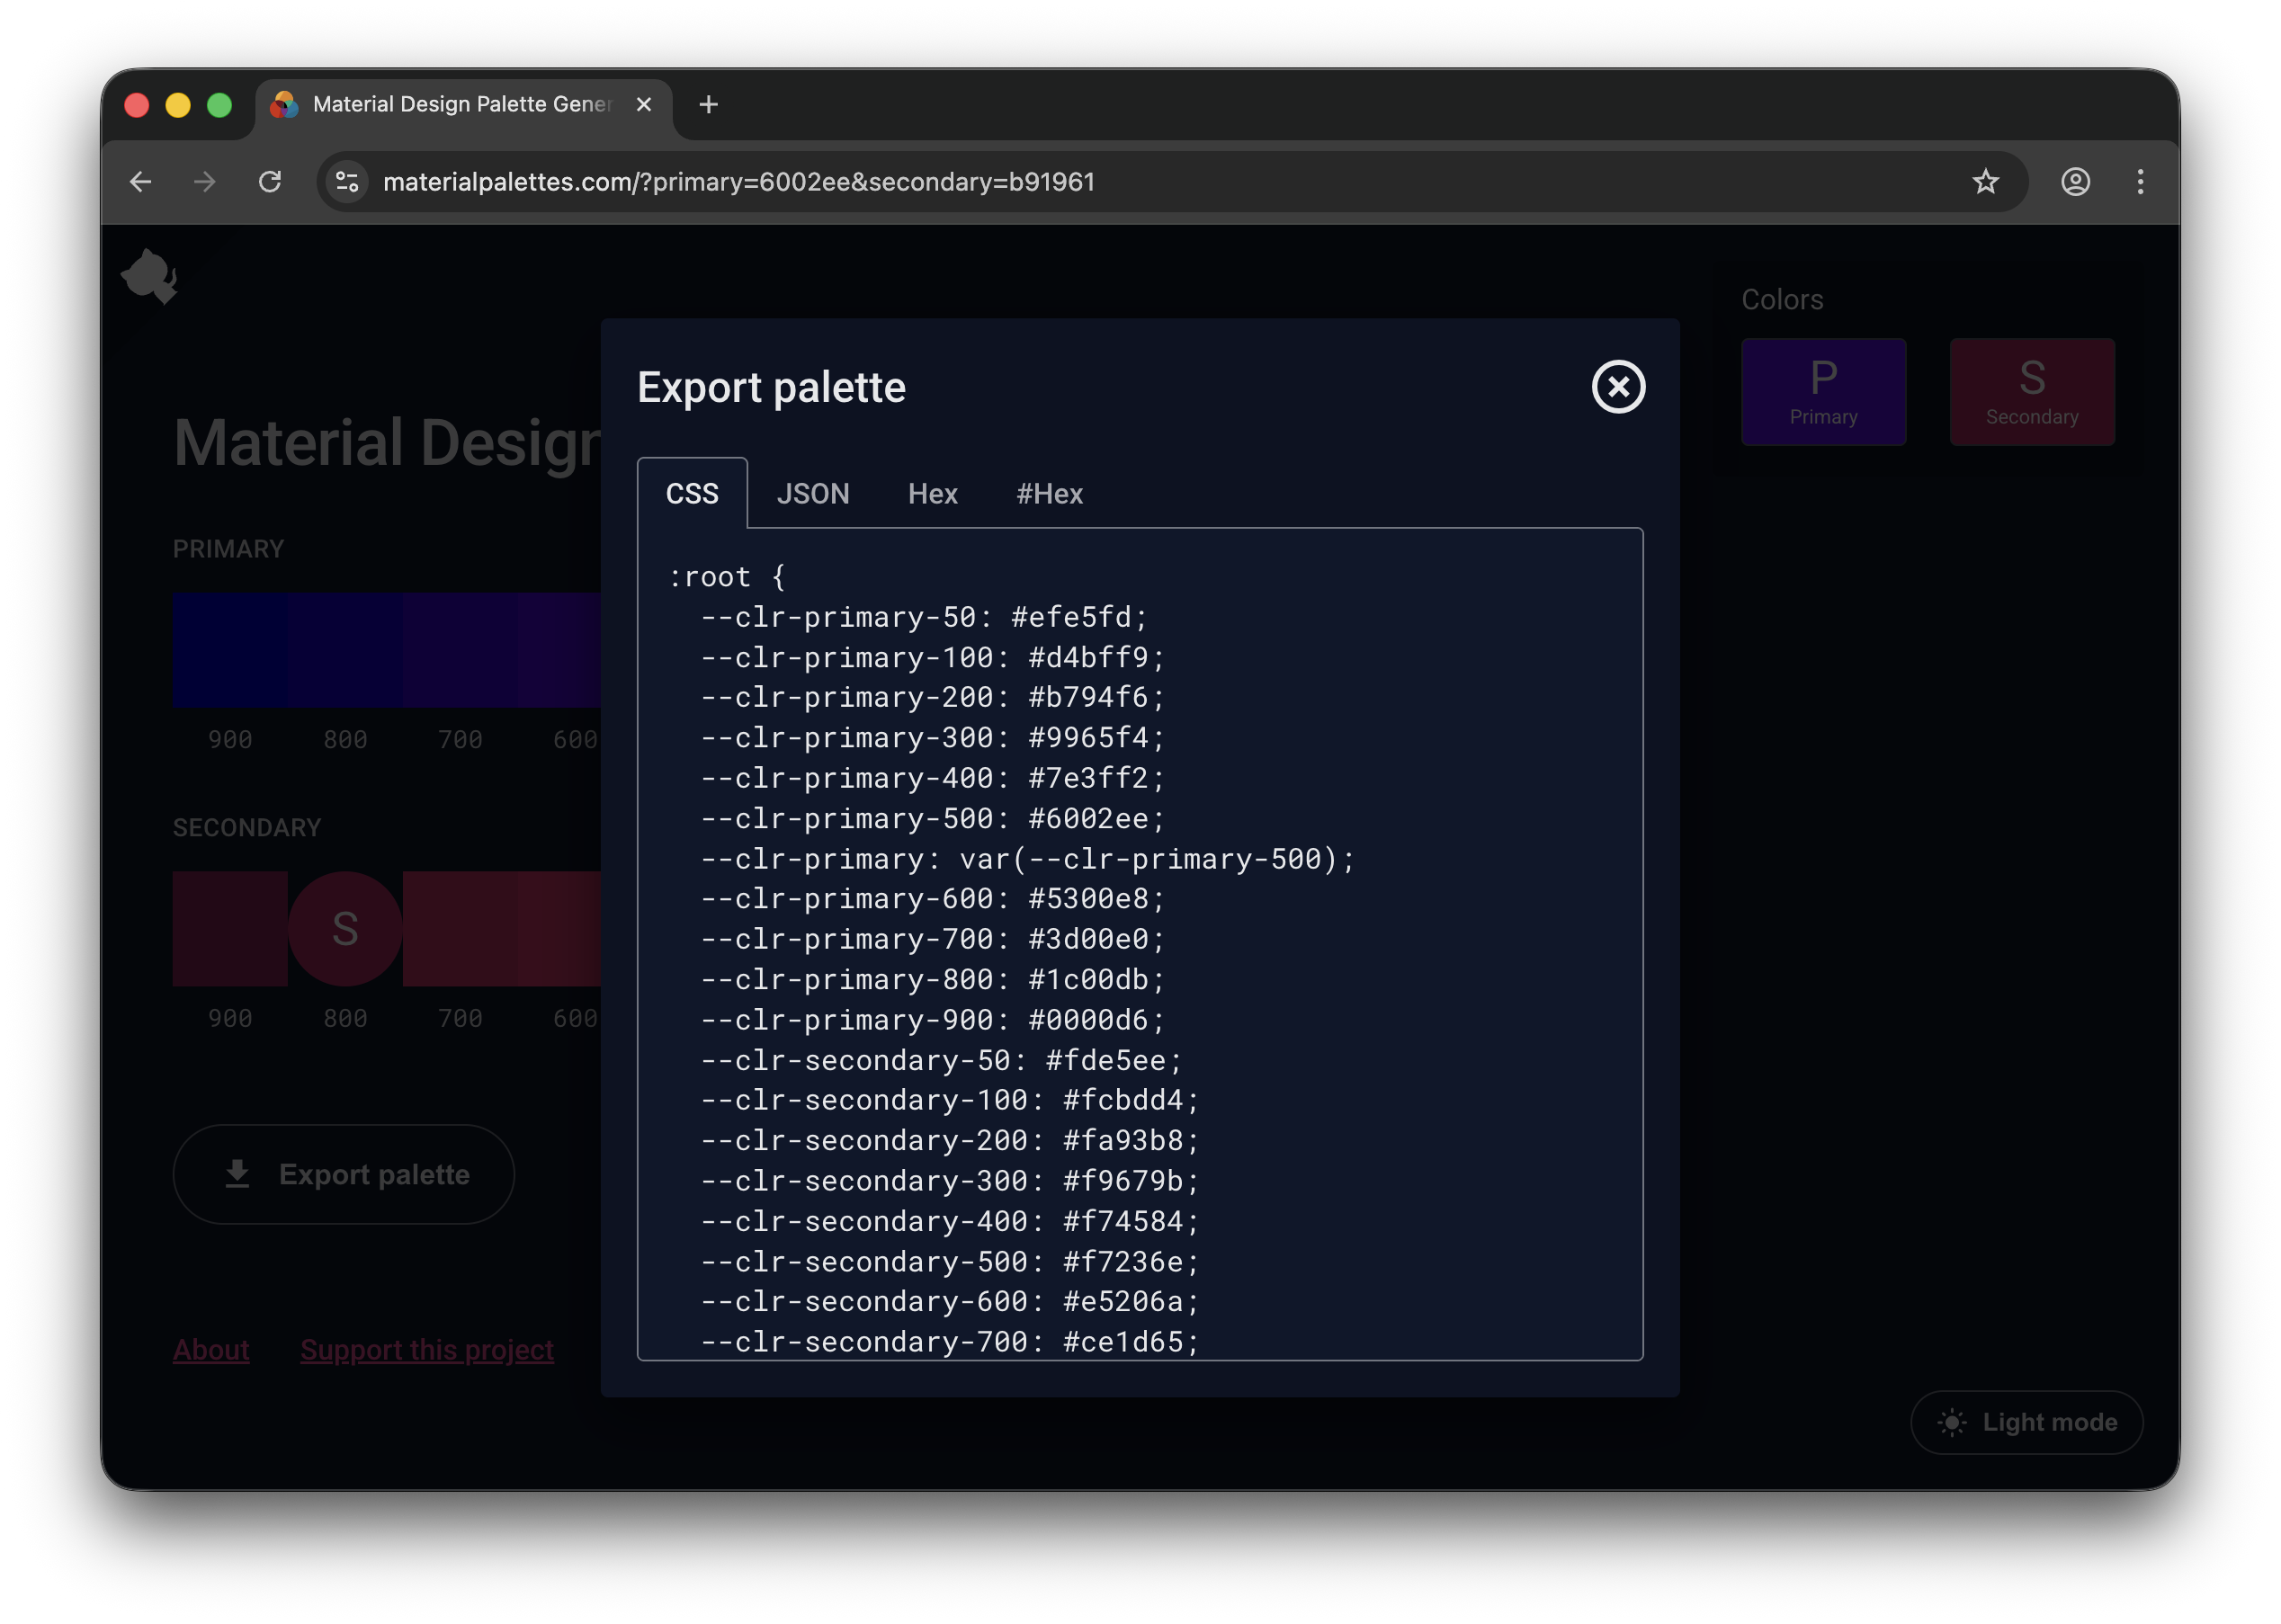Click the site information icon in address bar
The width and height of the screenshot is (2281, 1624).
[x=346, y=182]
